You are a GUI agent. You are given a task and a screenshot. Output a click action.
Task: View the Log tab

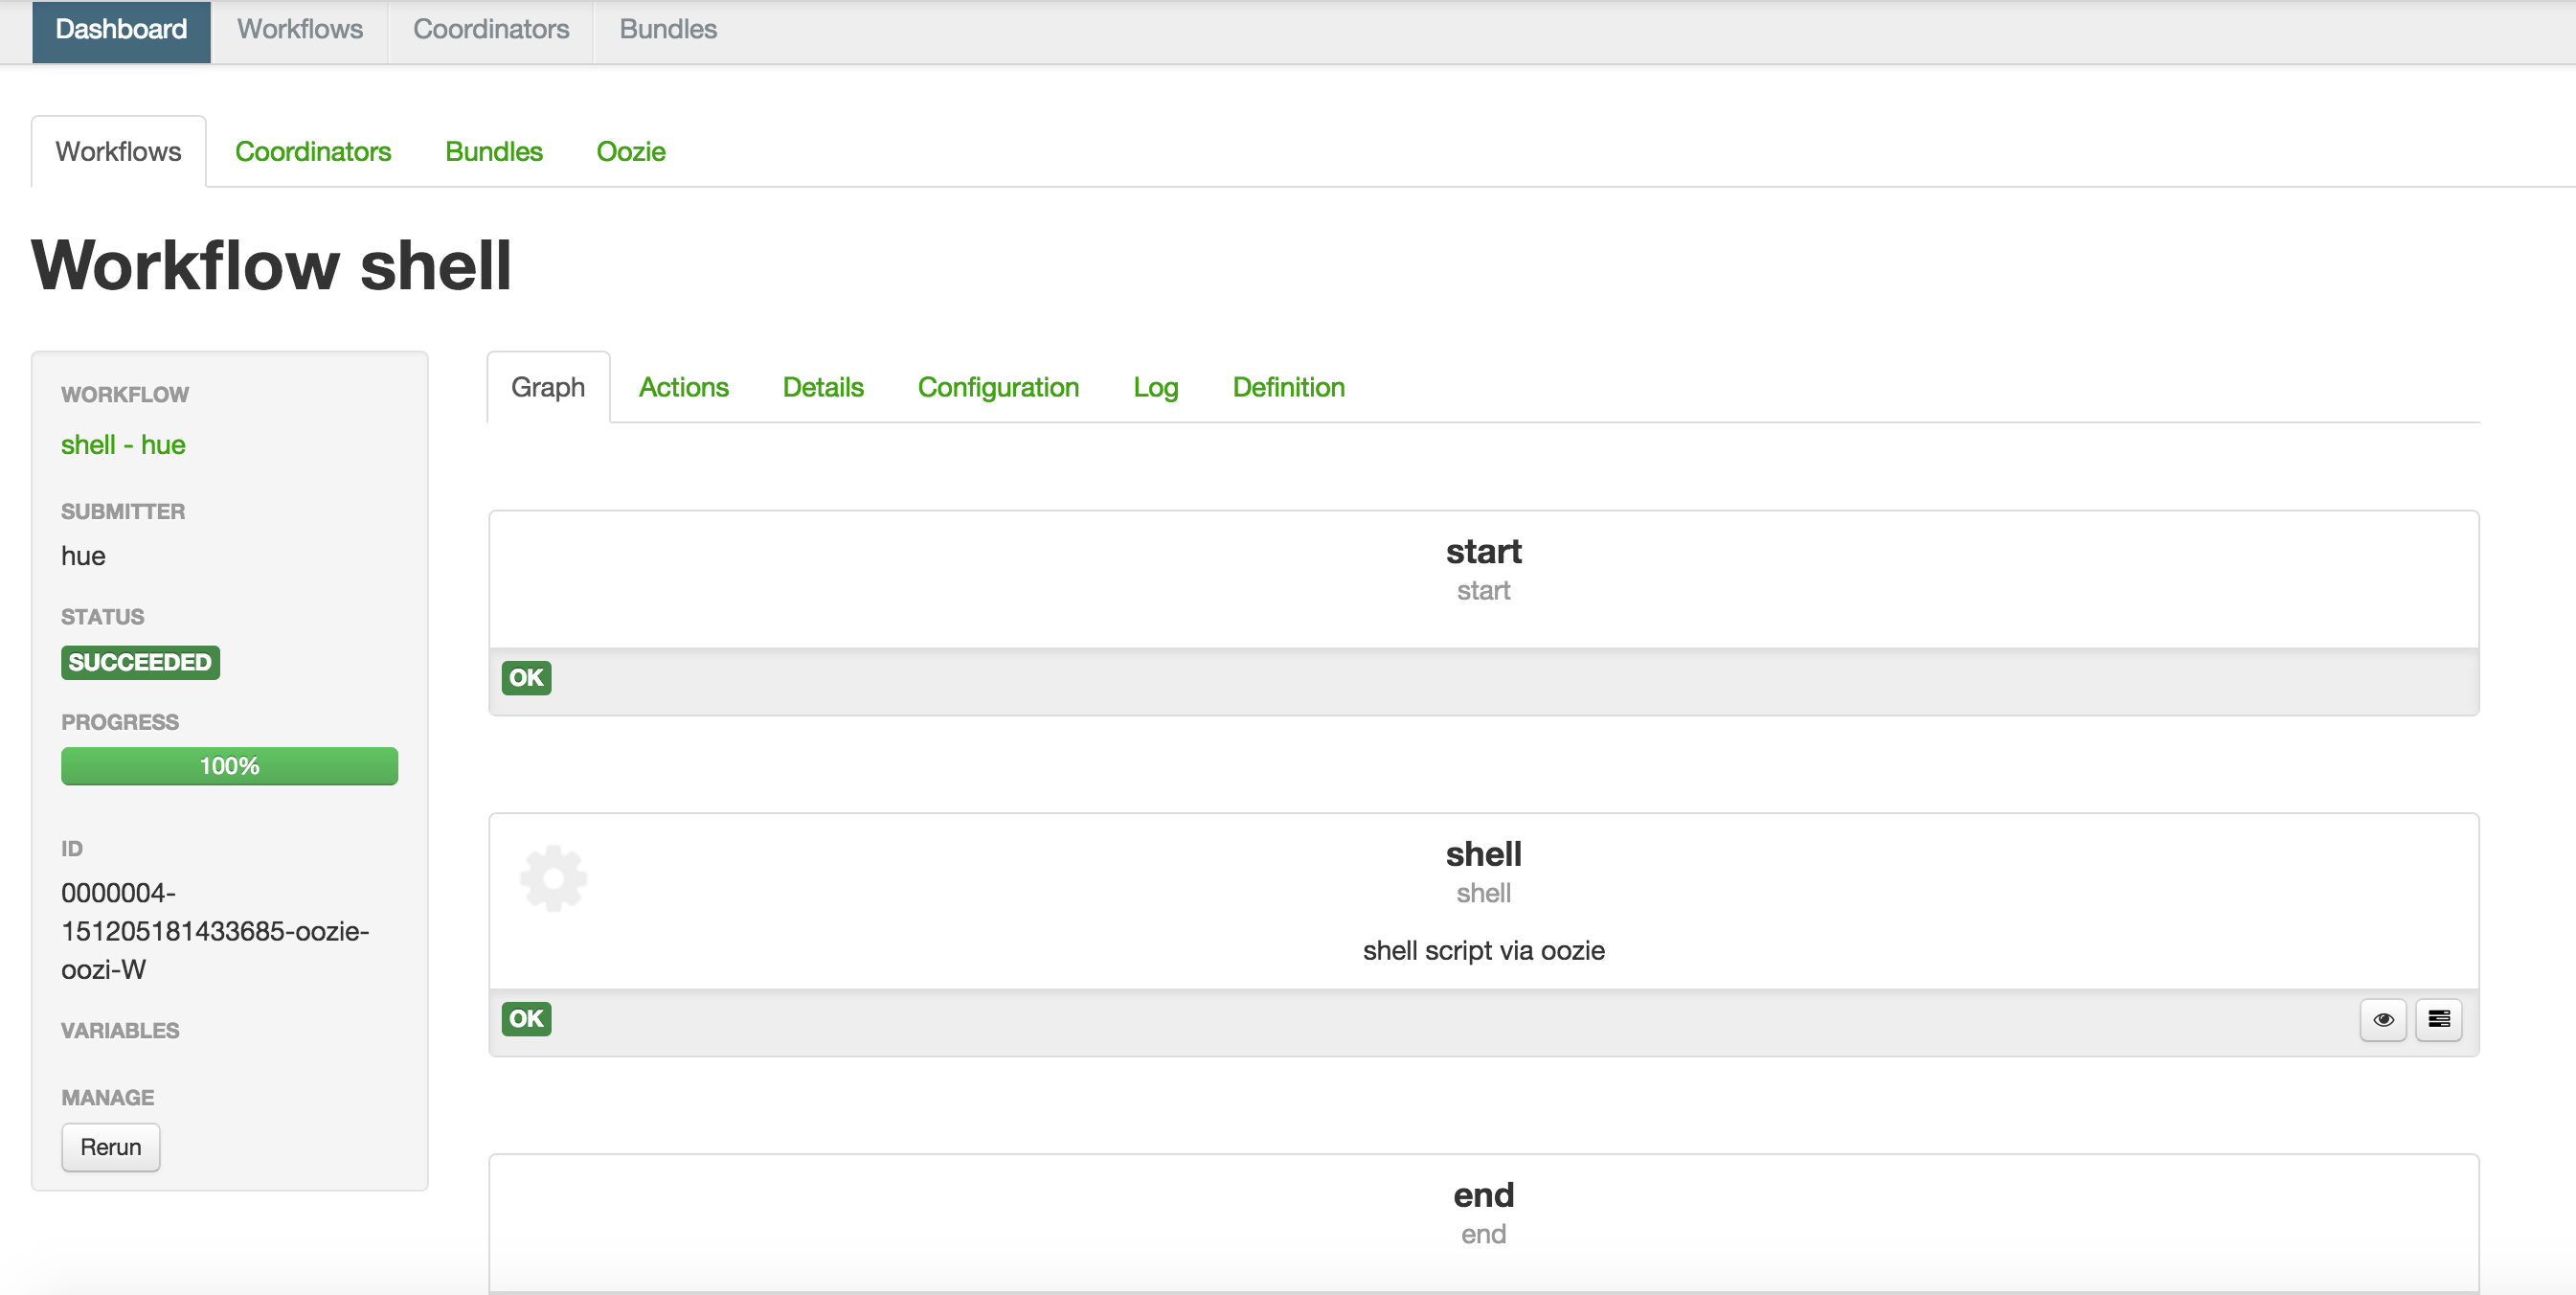(1155, 387)
